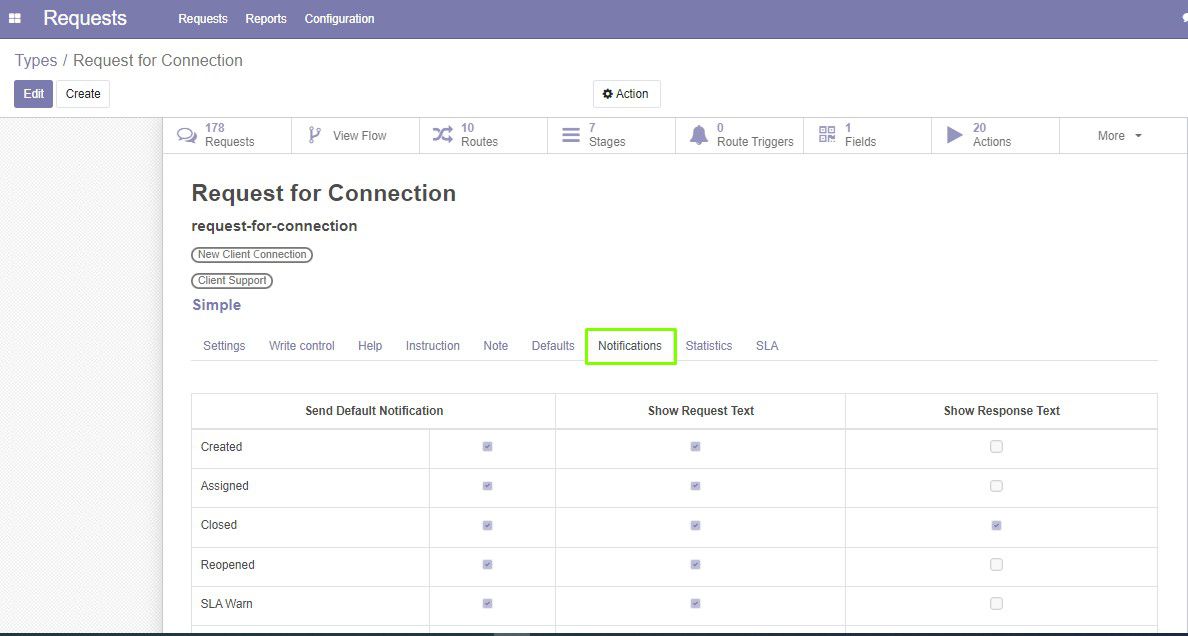Open the 7 Stages stat button
Screen dimensions: 1188x636
(x=611, y=136)
